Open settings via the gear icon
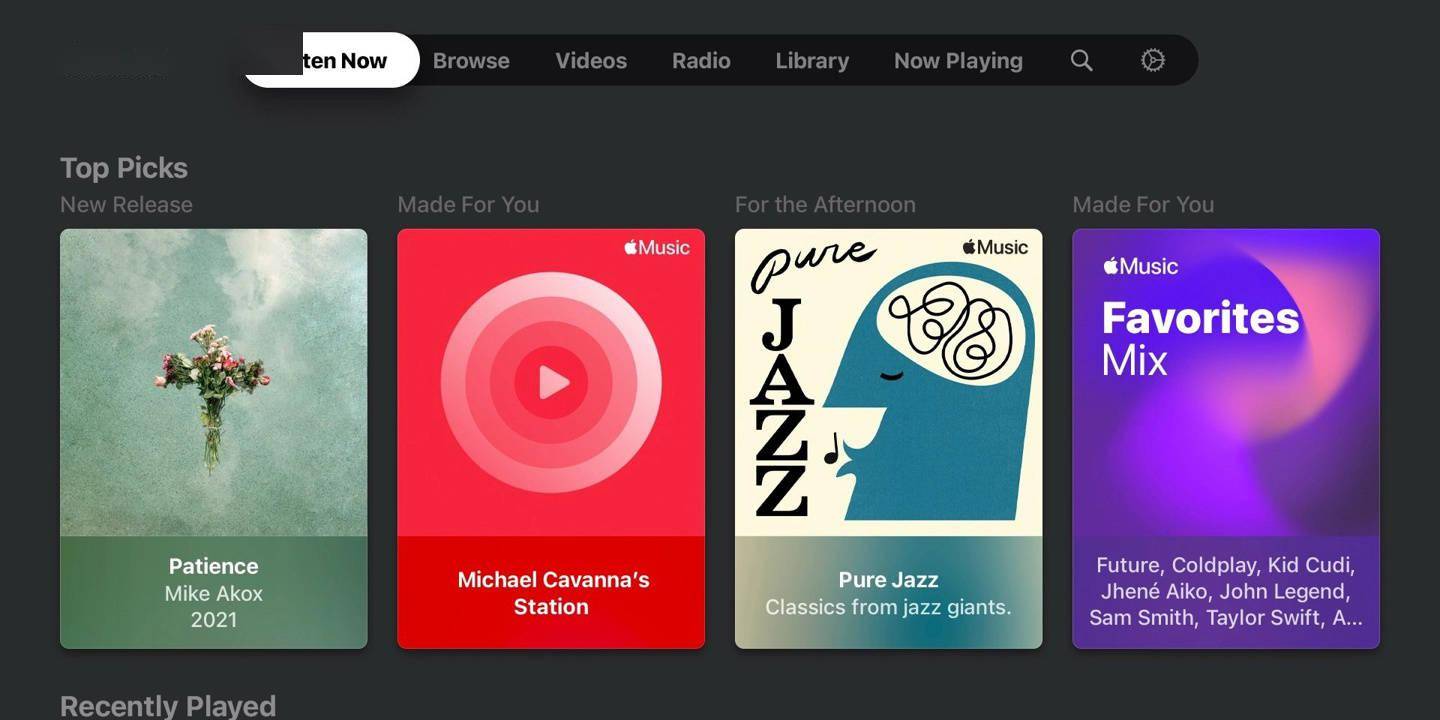Image resolution: width=1440 pixels, height=720 pixels. point(1152,60)
